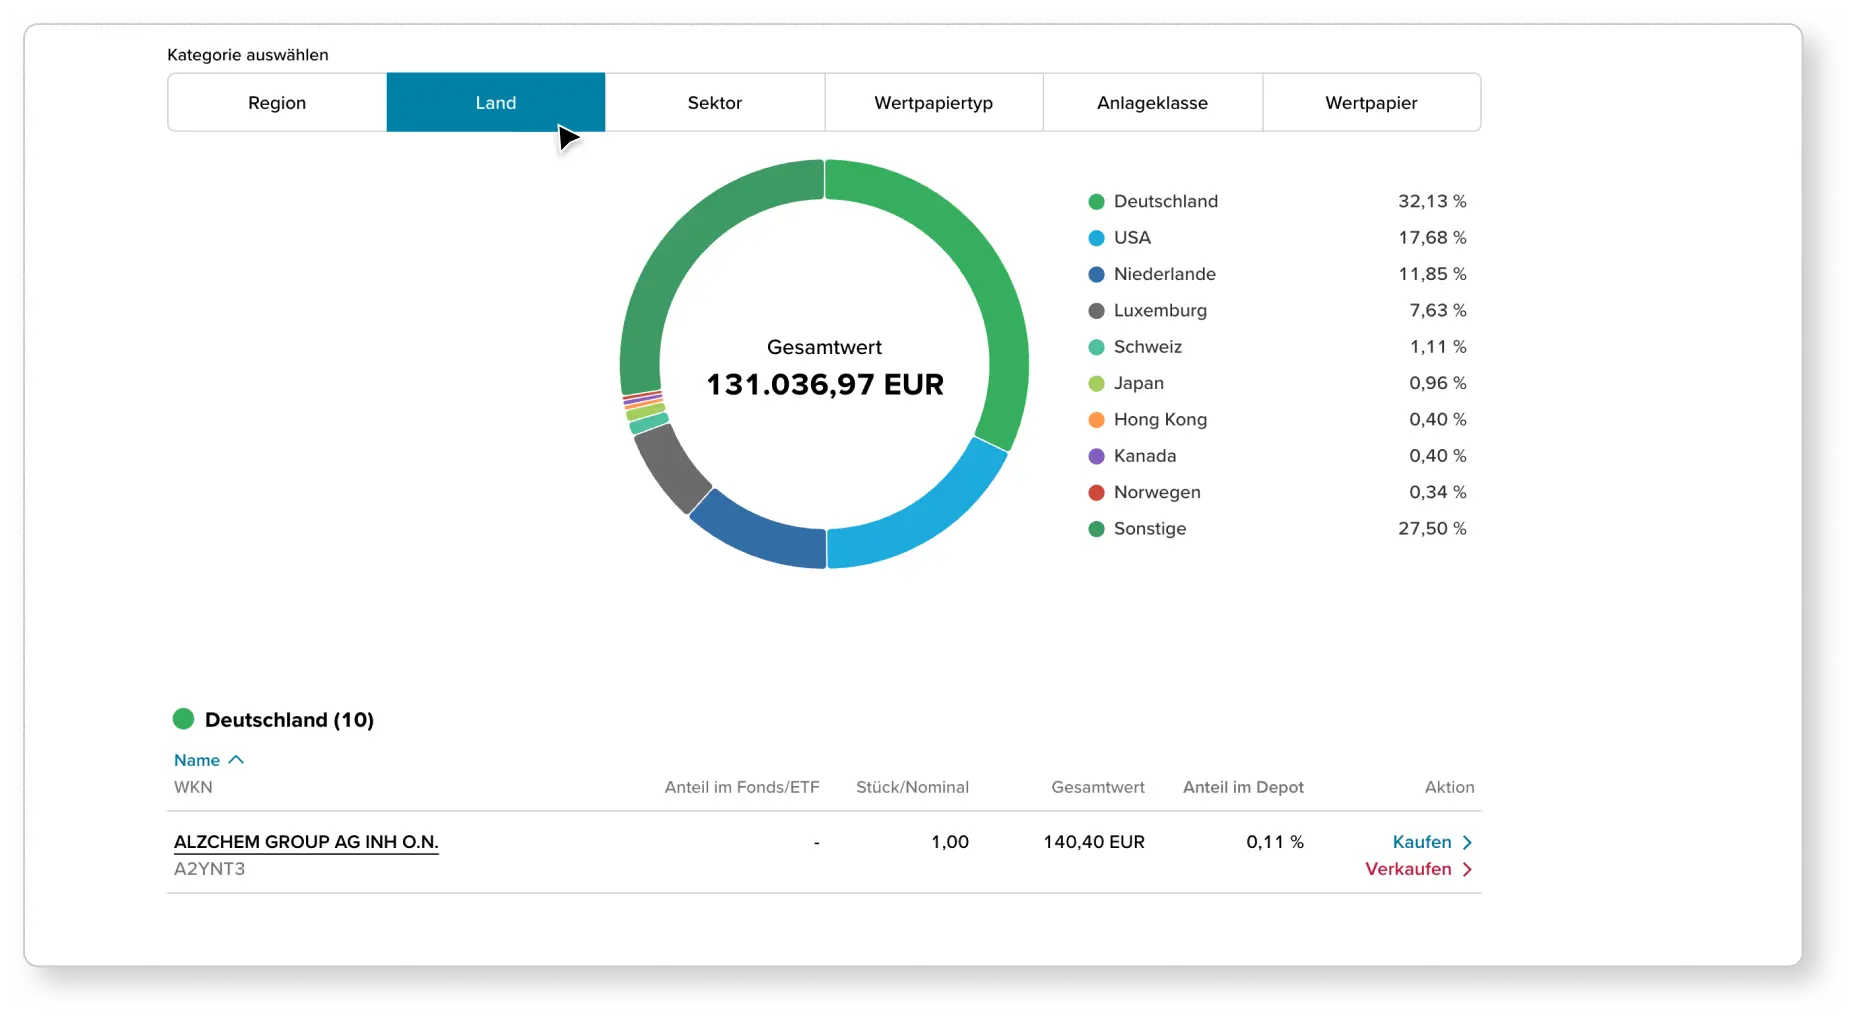Select the orange Hong Kong legend dot

pyautogui.click(x=1095, y=419)
